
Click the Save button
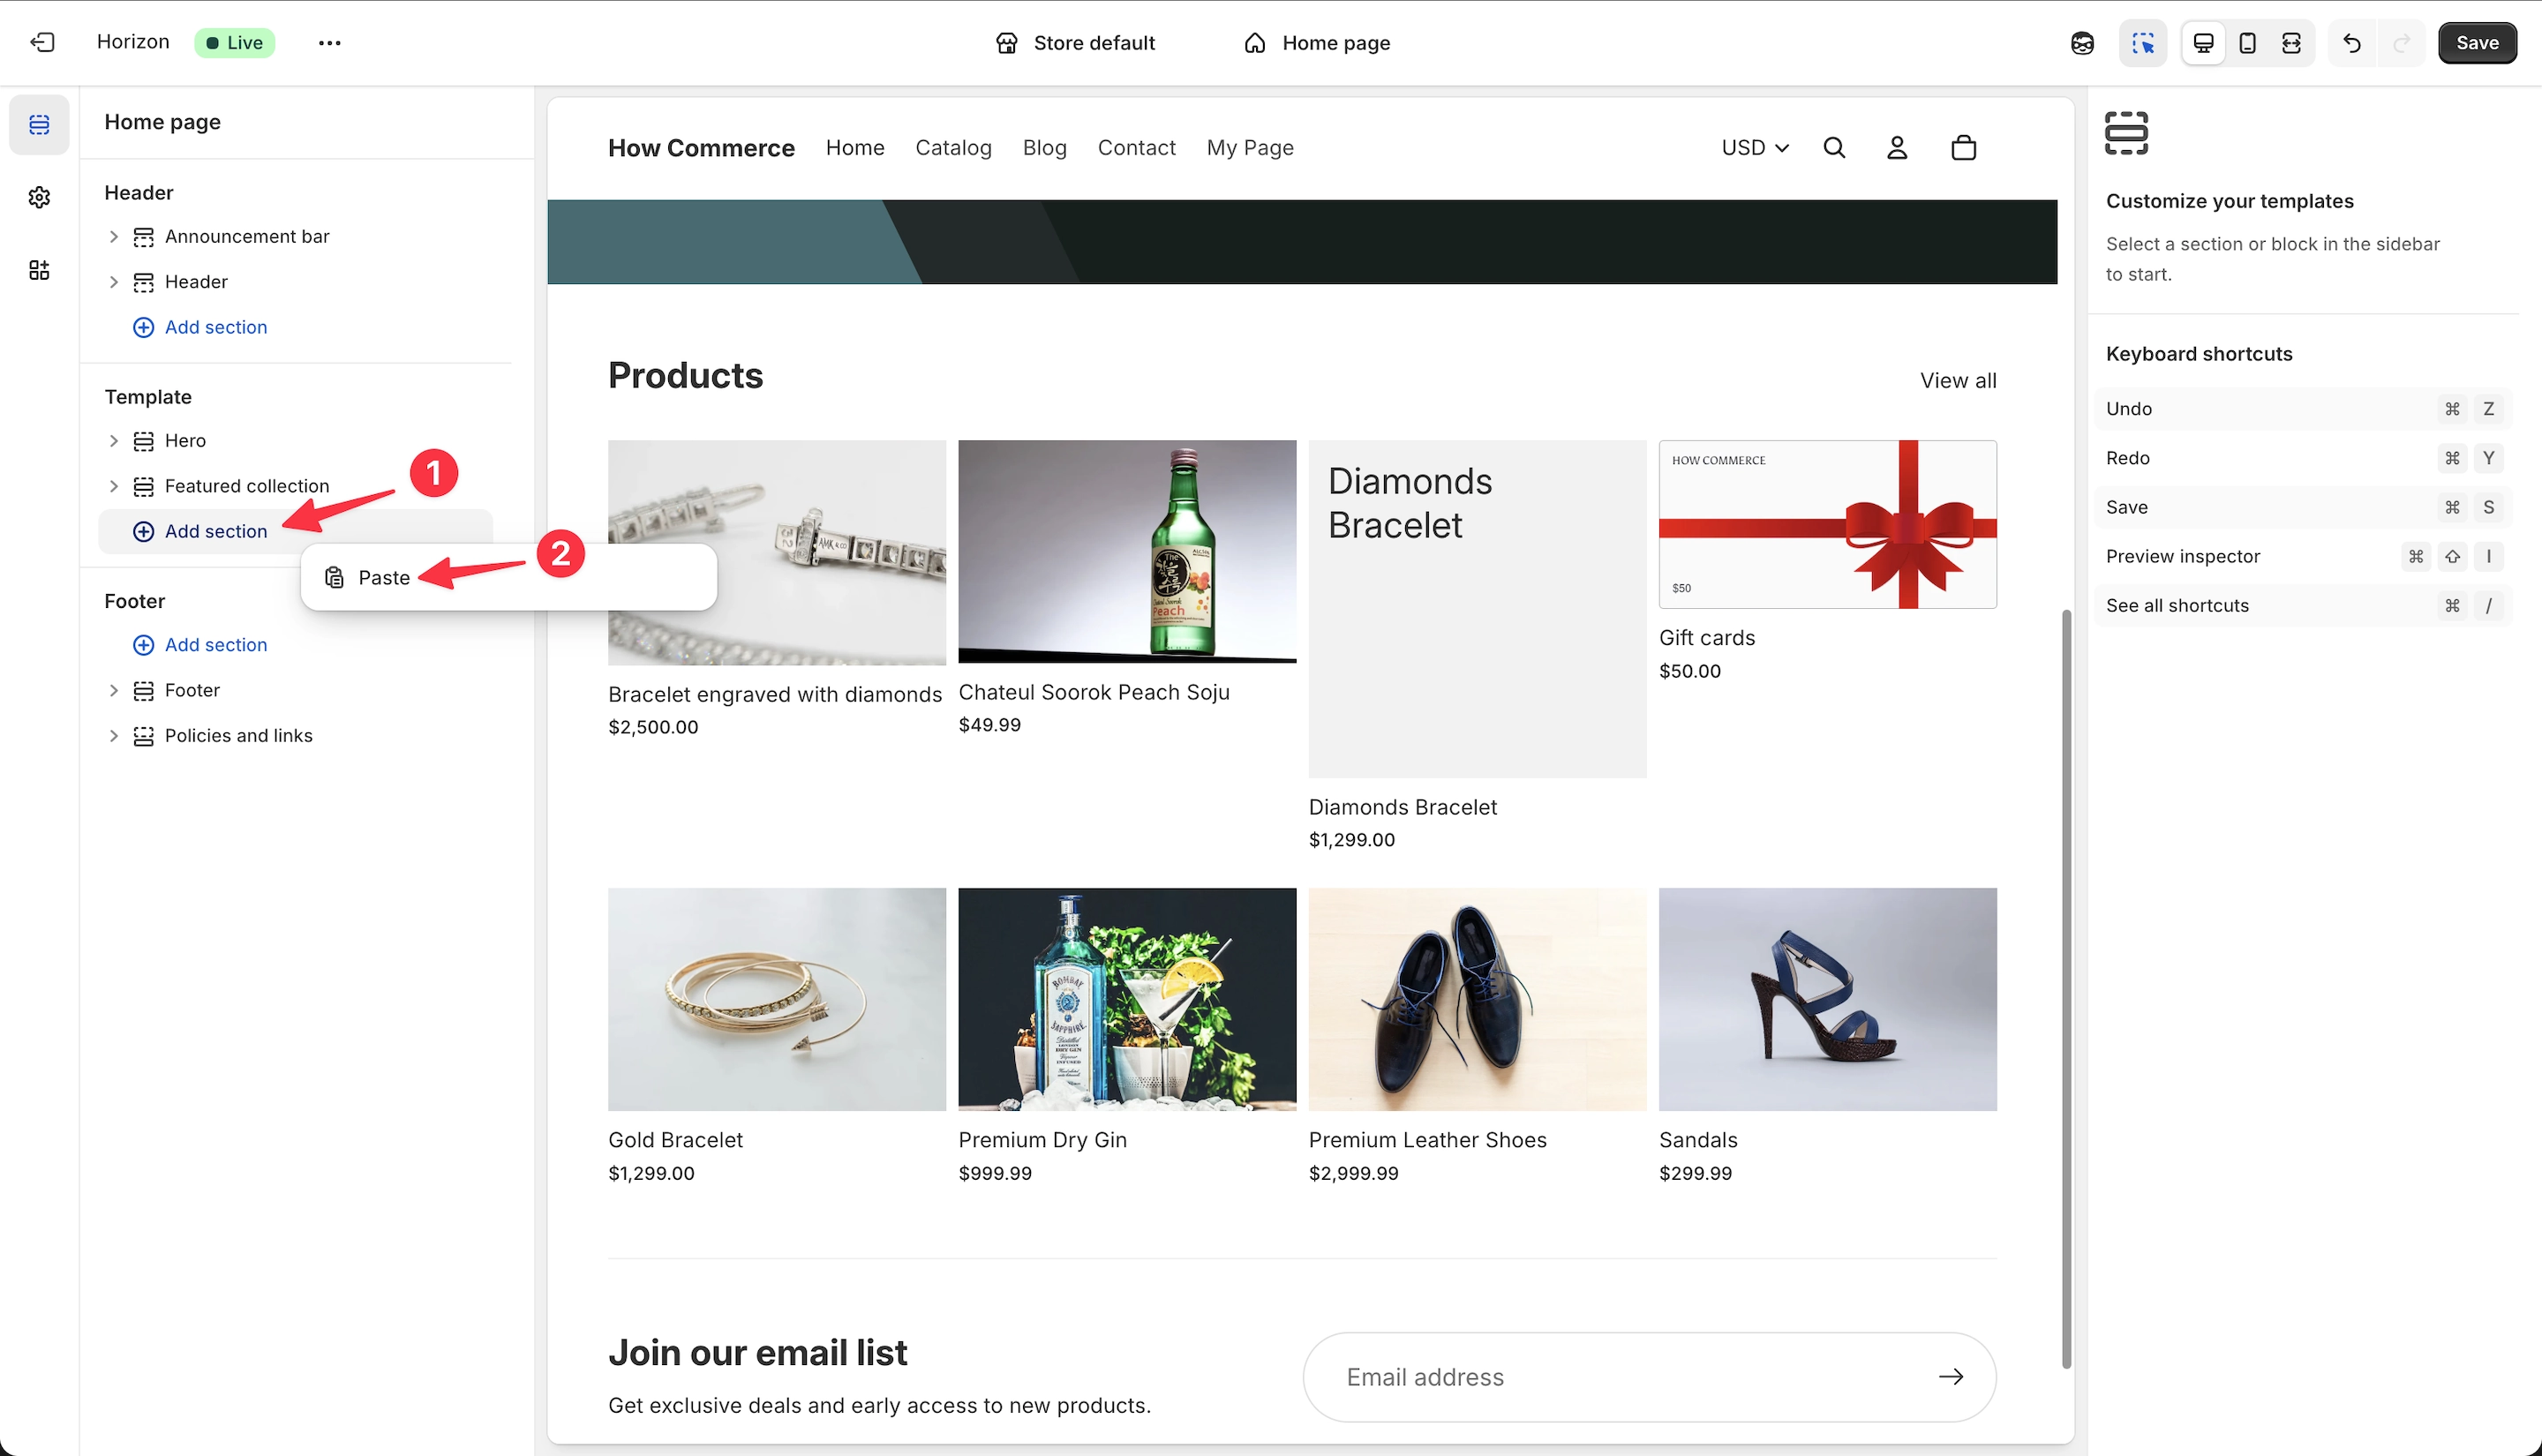point(2477,43)
